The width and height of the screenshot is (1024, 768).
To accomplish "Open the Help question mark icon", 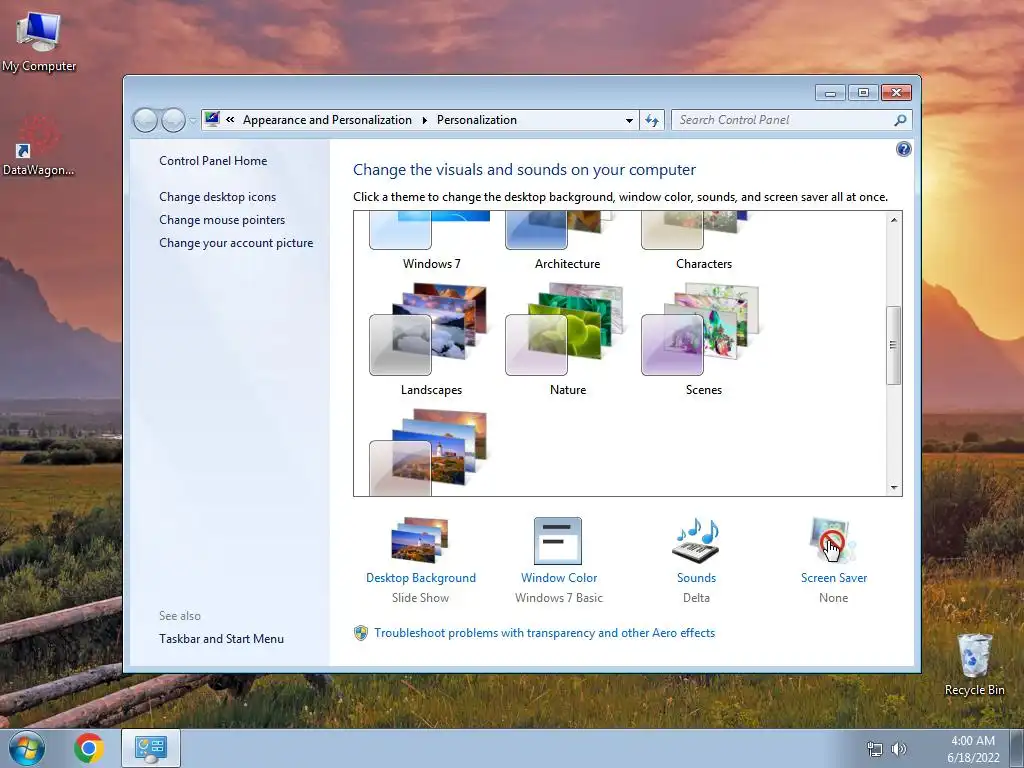I will (x=903, y=150).
